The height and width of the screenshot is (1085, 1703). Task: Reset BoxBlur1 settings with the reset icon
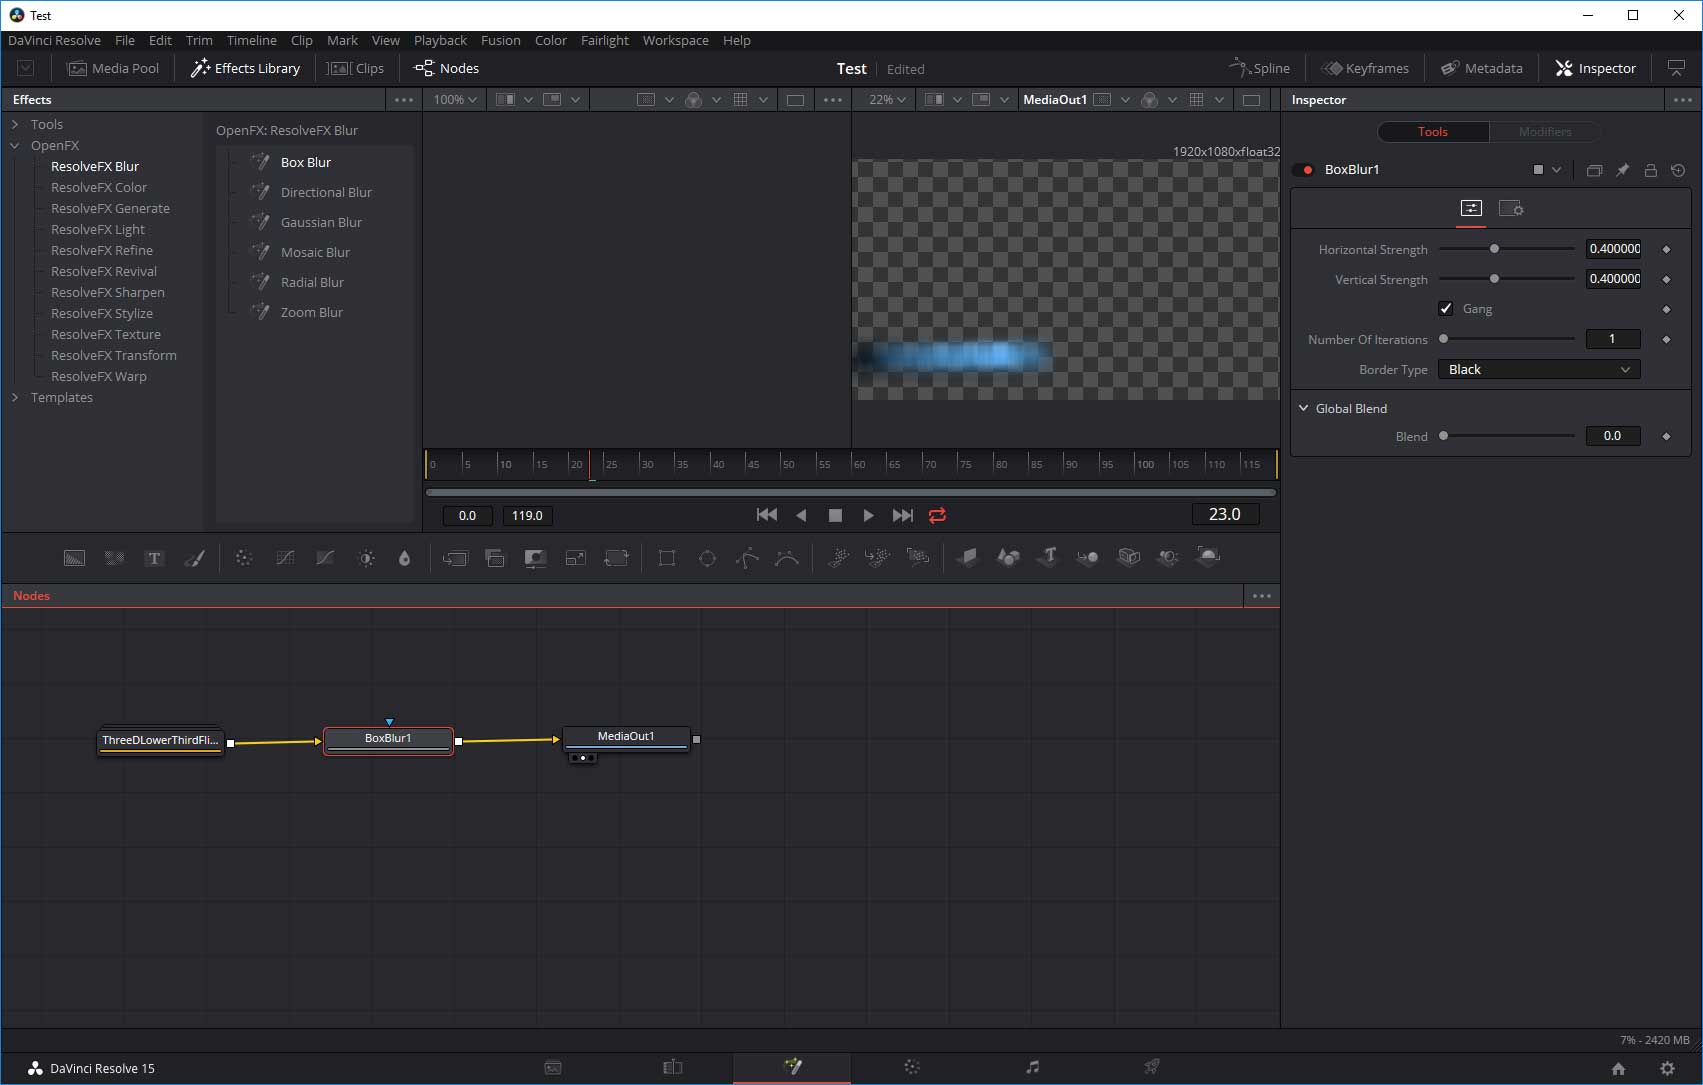(x=1678, y=170)
